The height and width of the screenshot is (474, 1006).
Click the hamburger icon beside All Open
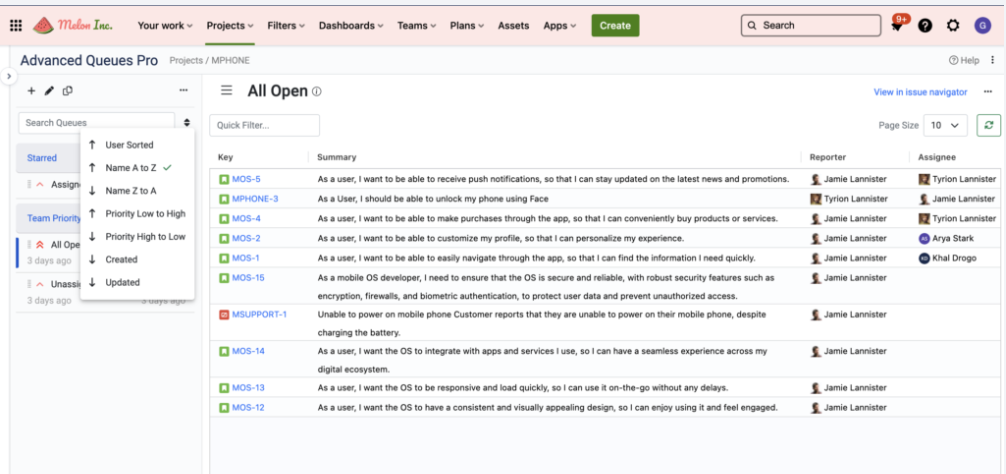(x=227, y=91)
